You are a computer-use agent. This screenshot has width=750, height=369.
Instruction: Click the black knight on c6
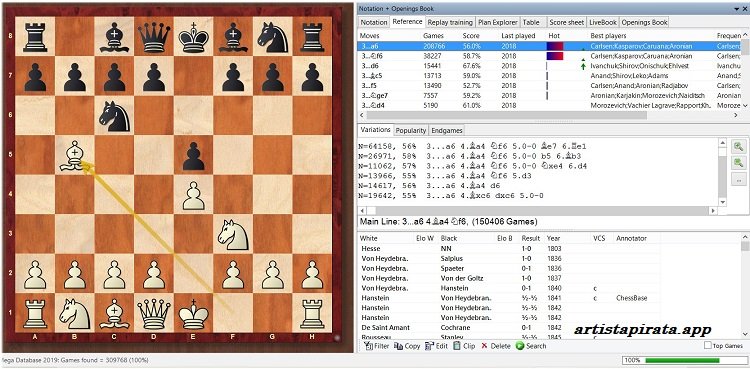(114, 117)
